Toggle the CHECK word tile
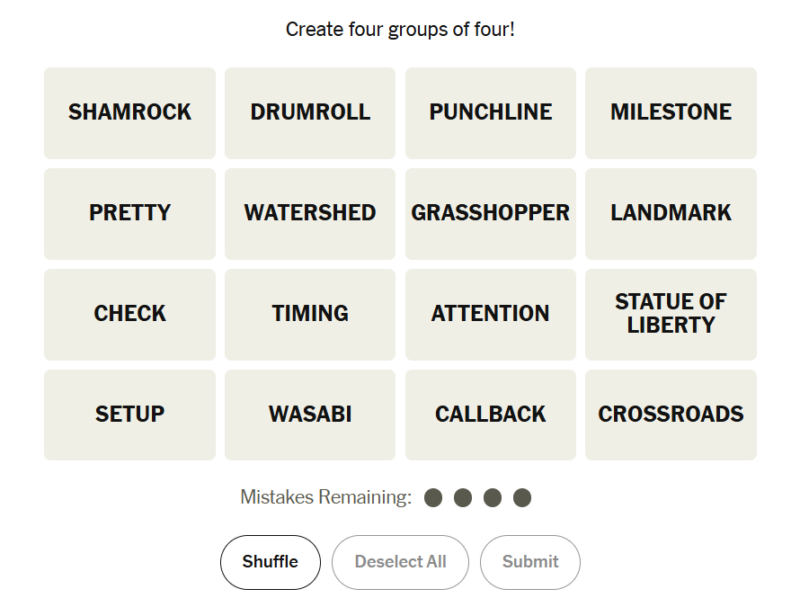 (130, 314)
